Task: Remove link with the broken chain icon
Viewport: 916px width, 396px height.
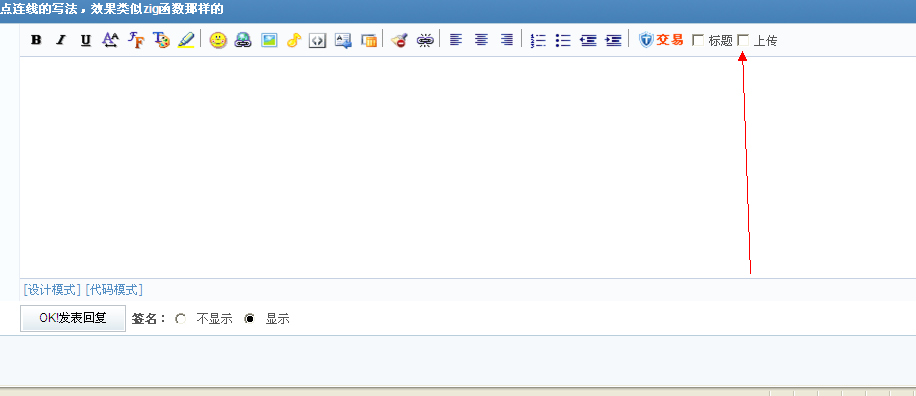Action: pyautogui.click(x=425, y=40)
